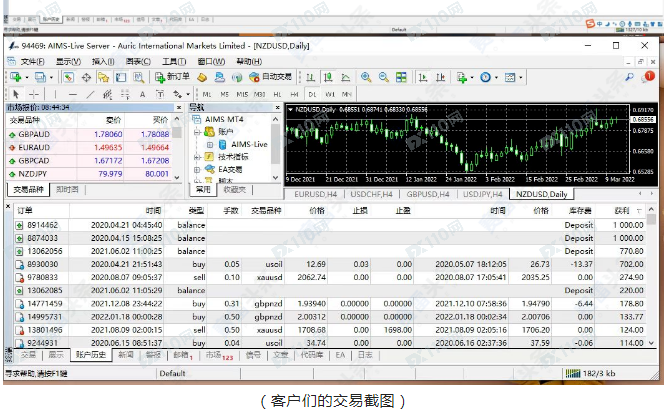This screenshot has width=670, height=412.
Task: Open periods dropdown arrow
Action: click(x=496, y=78)
